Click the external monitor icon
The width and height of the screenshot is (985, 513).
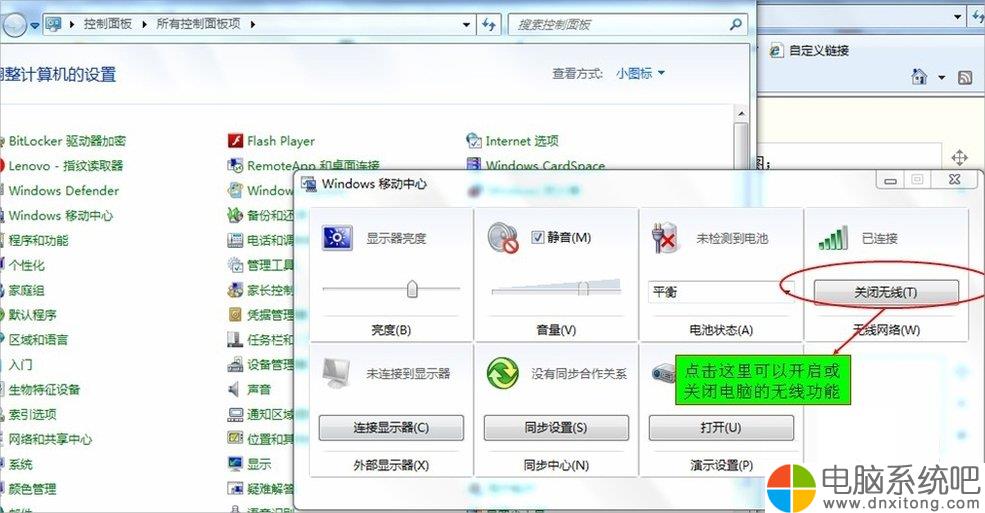click(336, 374)
